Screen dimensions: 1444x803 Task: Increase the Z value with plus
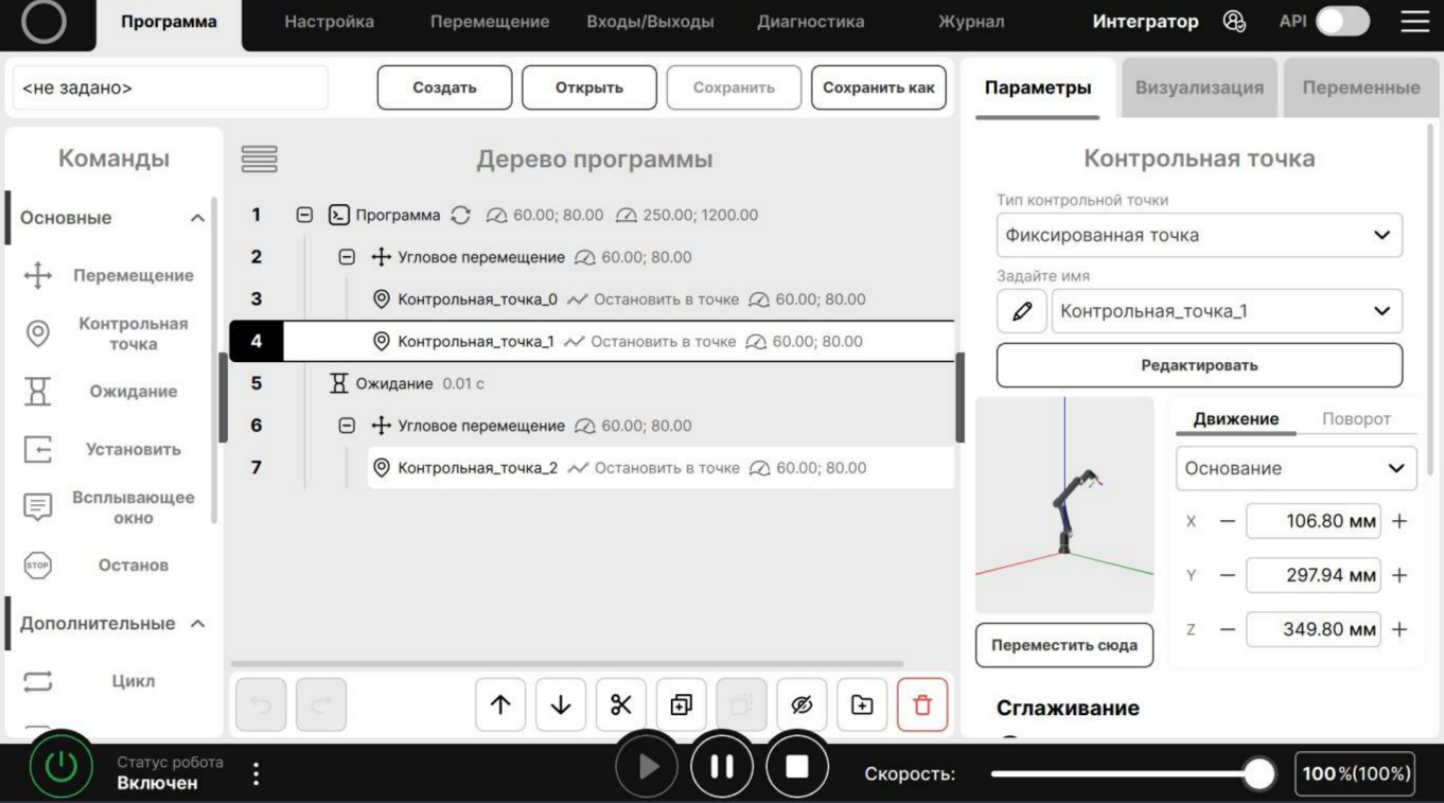1399,630
